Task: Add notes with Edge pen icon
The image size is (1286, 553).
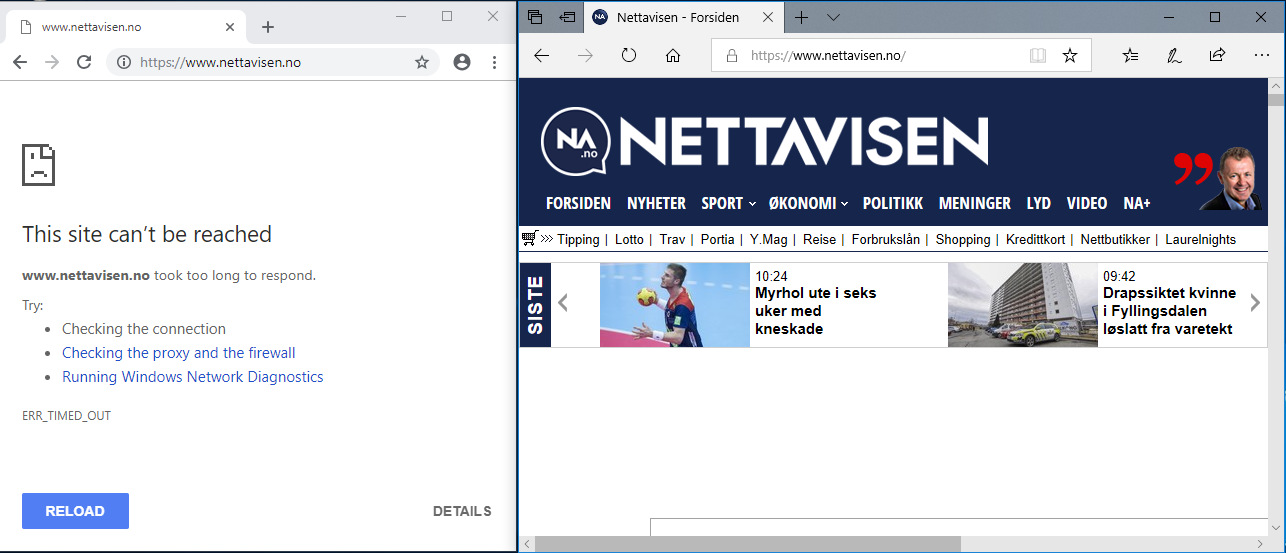Action: click(x=1174, y=56)
